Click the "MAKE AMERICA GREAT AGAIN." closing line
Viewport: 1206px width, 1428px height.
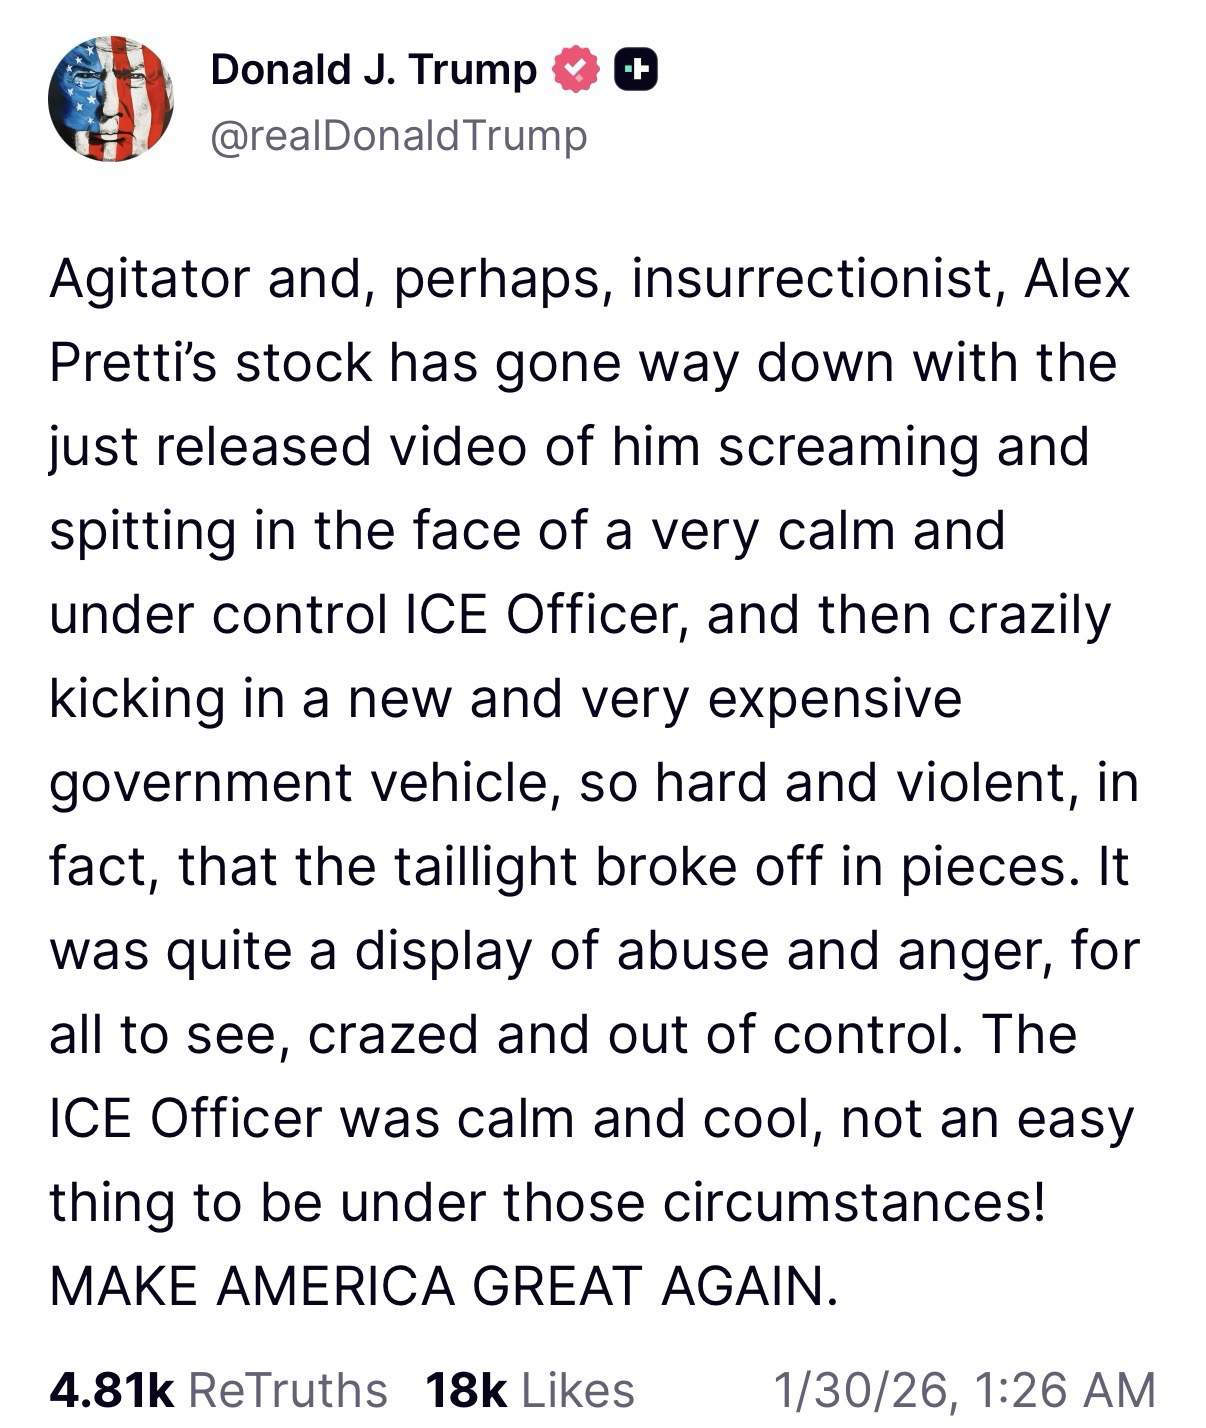(442, 1286)
